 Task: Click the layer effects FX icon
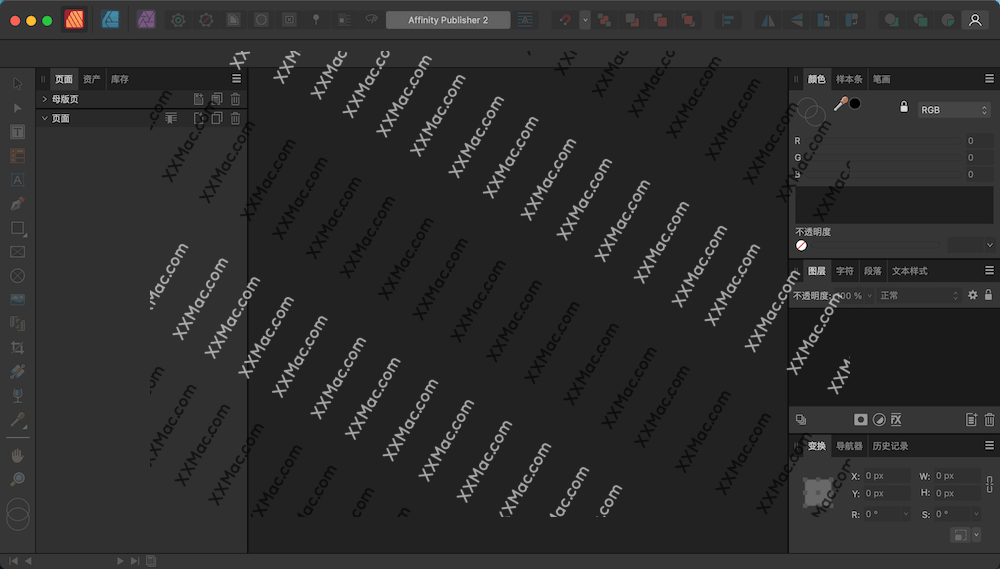(896, 420)
